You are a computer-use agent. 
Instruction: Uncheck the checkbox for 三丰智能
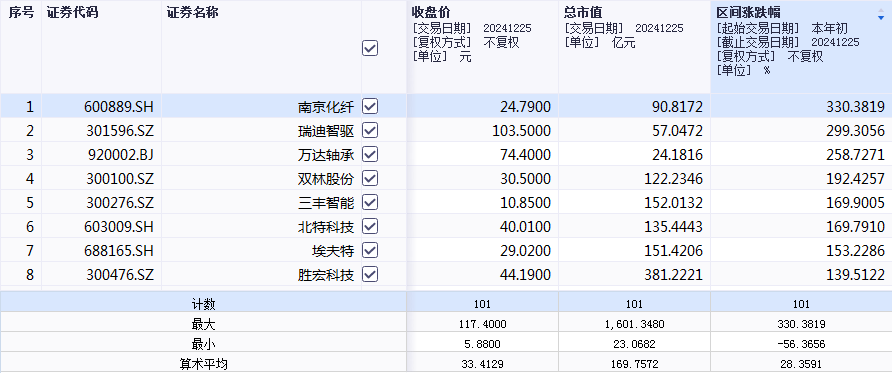point(370,202)
